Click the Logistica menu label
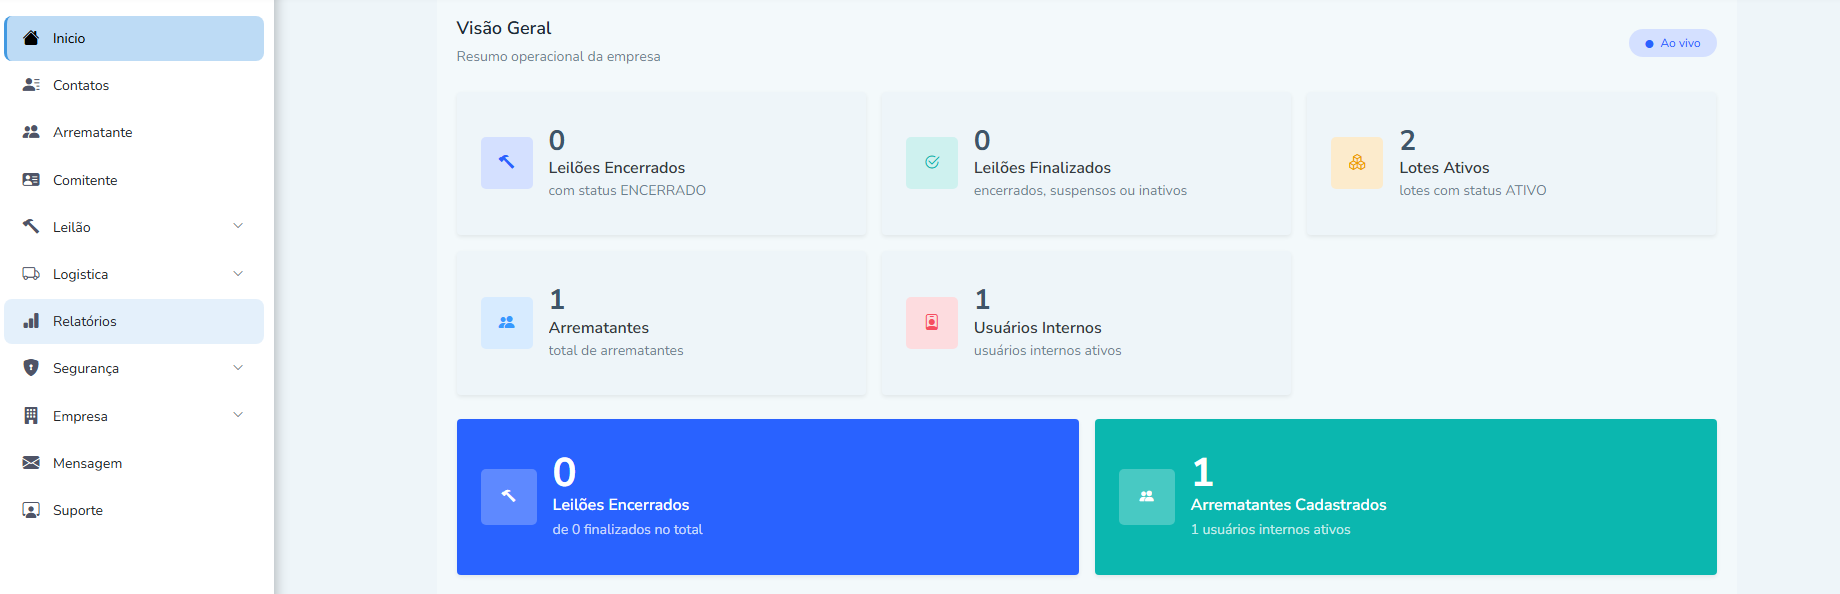This screenshot has height=594, width=1840. point(80,274)
